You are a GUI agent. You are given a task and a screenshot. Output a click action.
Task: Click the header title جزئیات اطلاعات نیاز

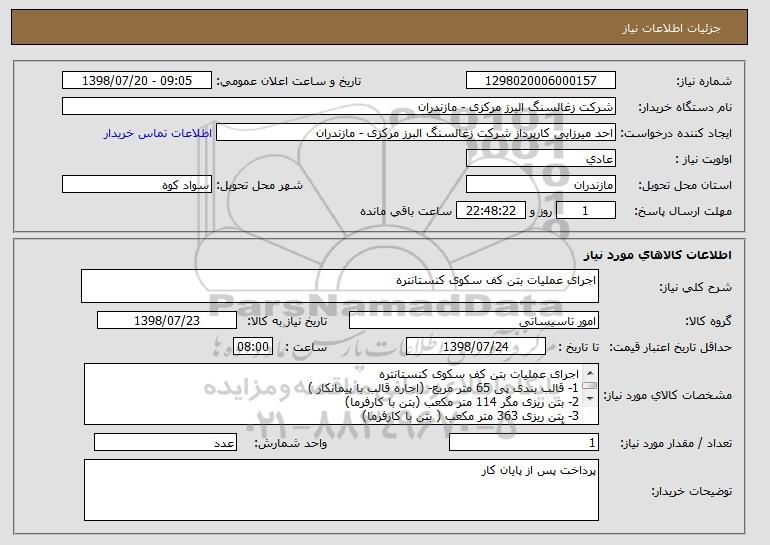click(671, 28)
